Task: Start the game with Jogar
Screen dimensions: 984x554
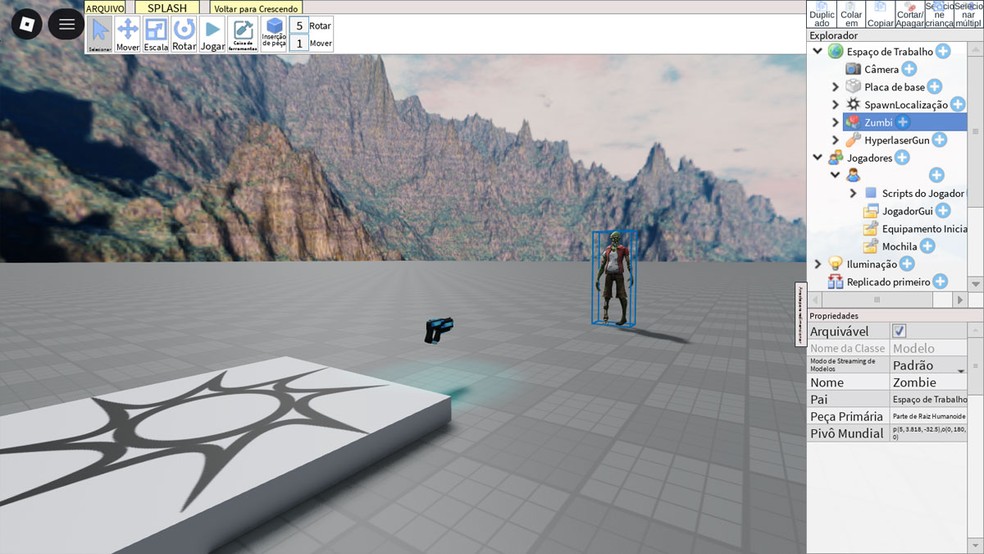Action: click(x=213, y=35)
